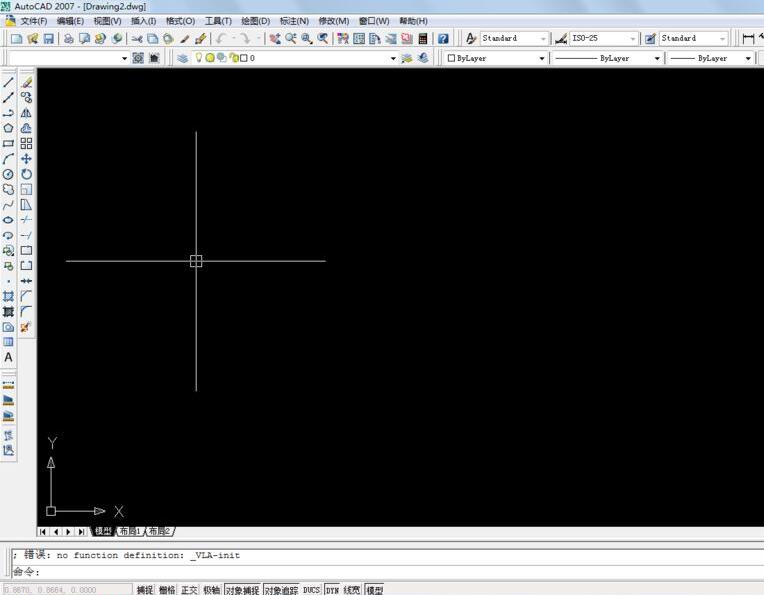Viewport: 764px width, 595px height.
Task: Select the Copy object tool
Action: (26, 97)
